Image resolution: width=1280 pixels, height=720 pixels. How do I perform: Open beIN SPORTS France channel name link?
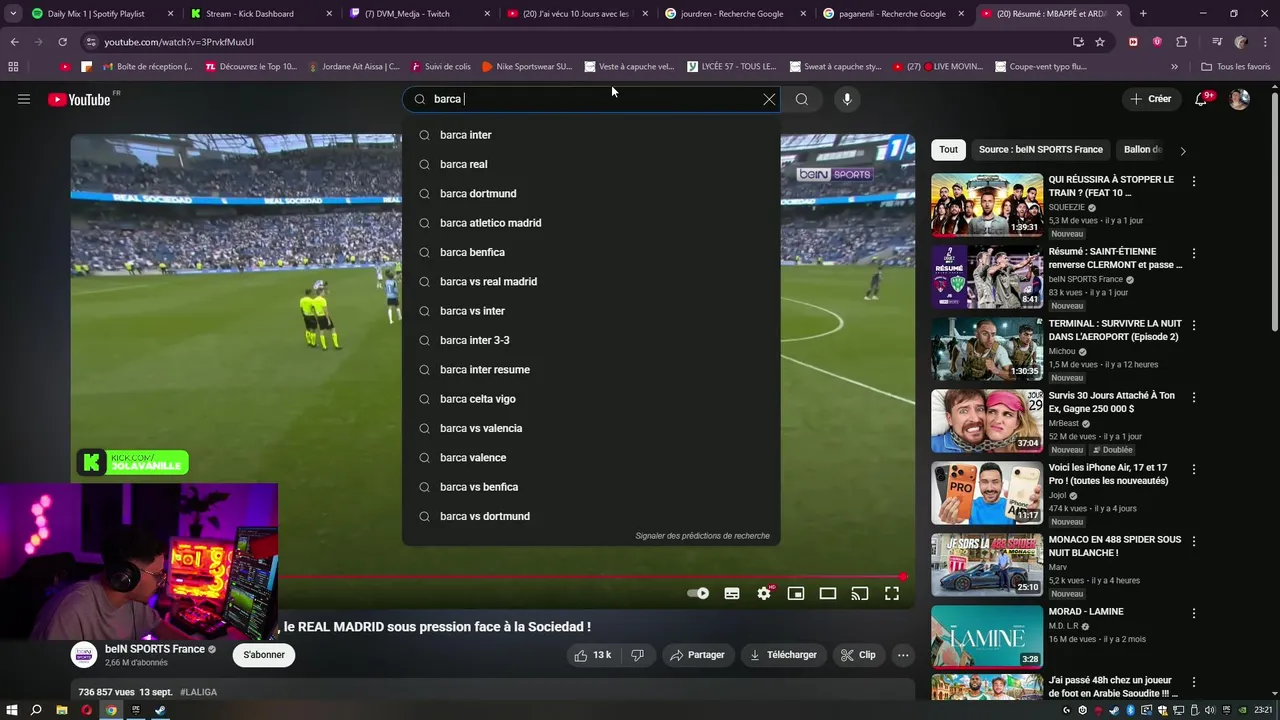click(x=154, y=649)
